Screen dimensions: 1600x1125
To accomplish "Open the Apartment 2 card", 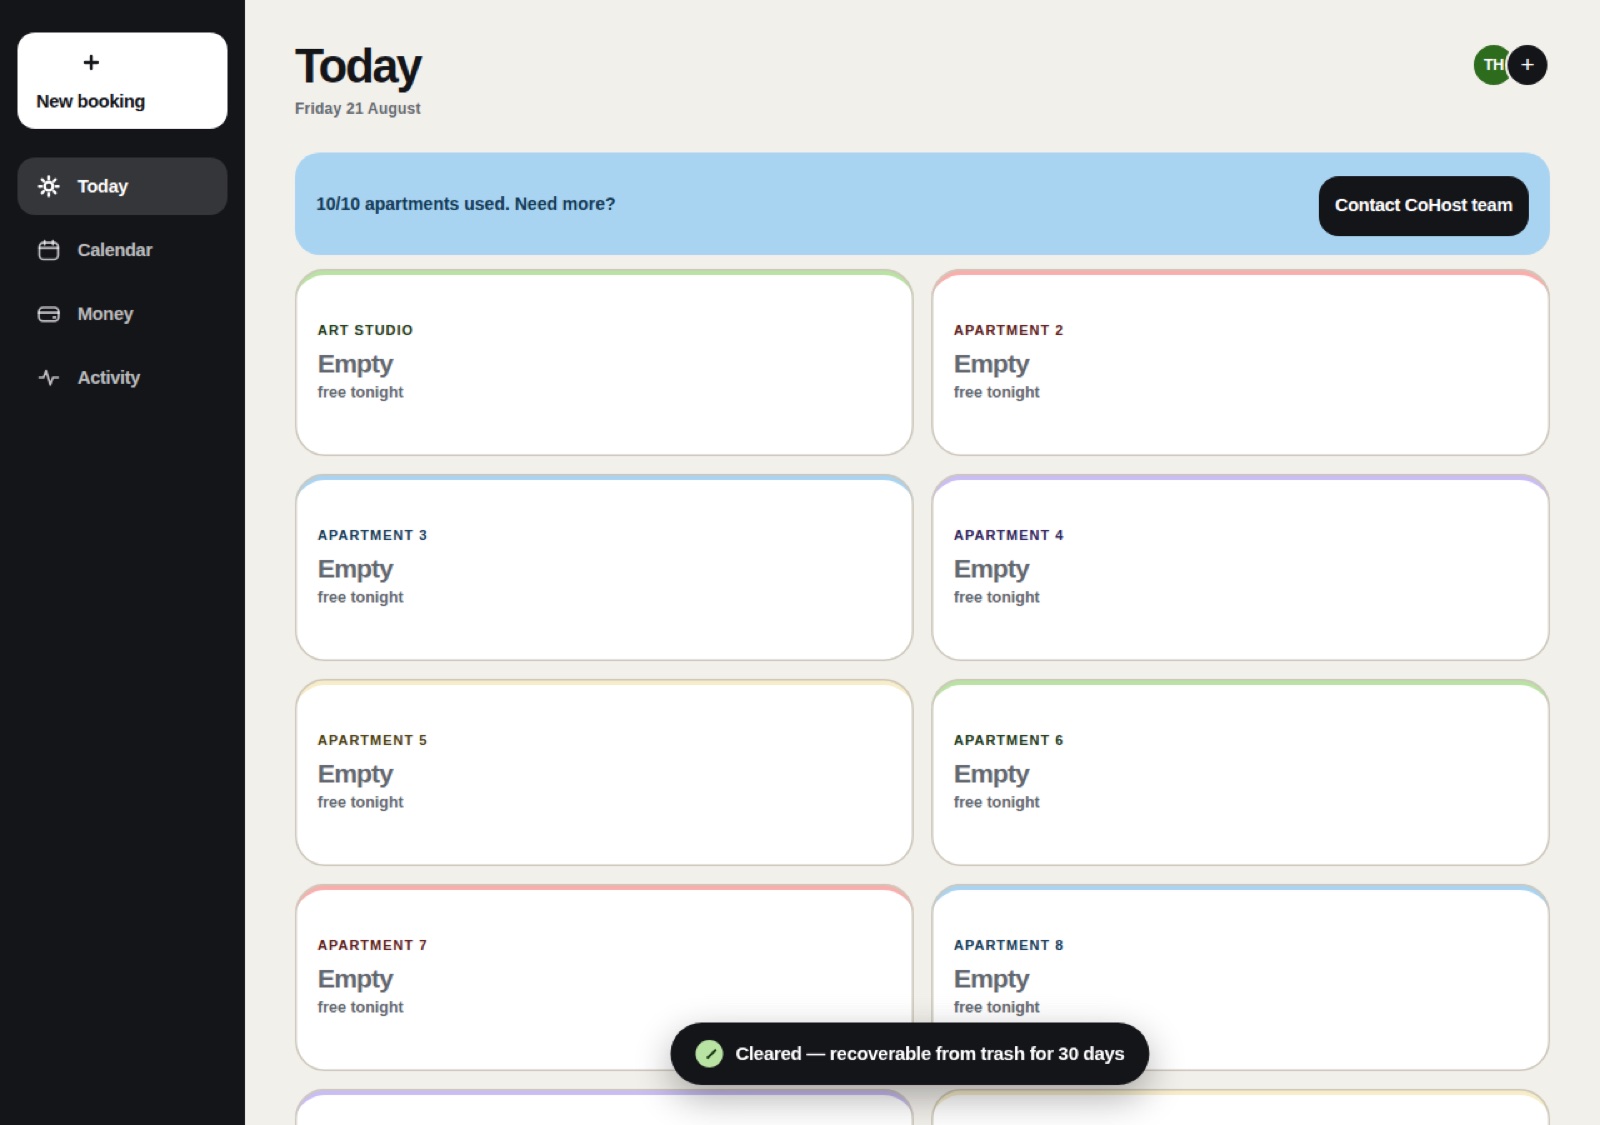I will [1240, 363].
